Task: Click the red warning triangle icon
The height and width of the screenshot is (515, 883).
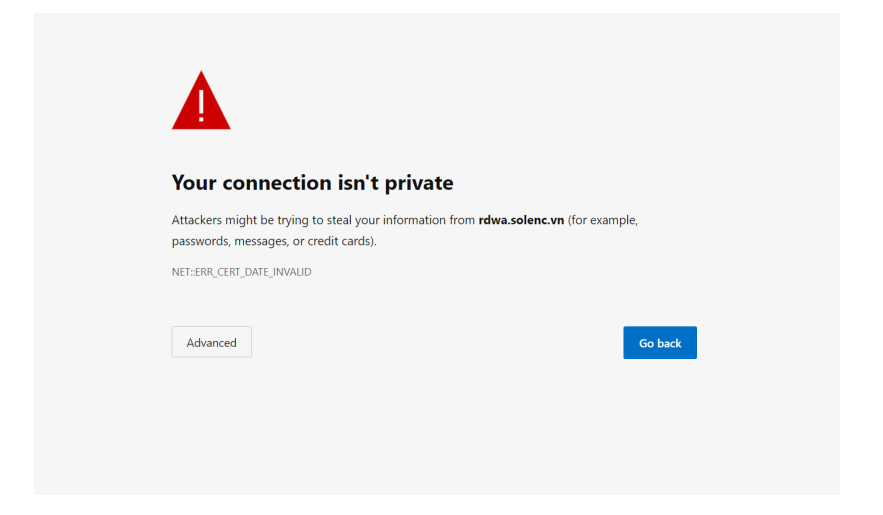Action: pyautogui.click(x=201, y=104)
